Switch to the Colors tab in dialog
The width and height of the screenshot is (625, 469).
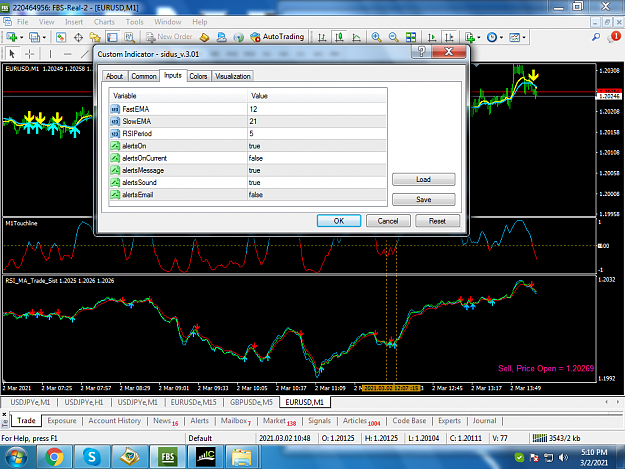click(x=198, y=76)
